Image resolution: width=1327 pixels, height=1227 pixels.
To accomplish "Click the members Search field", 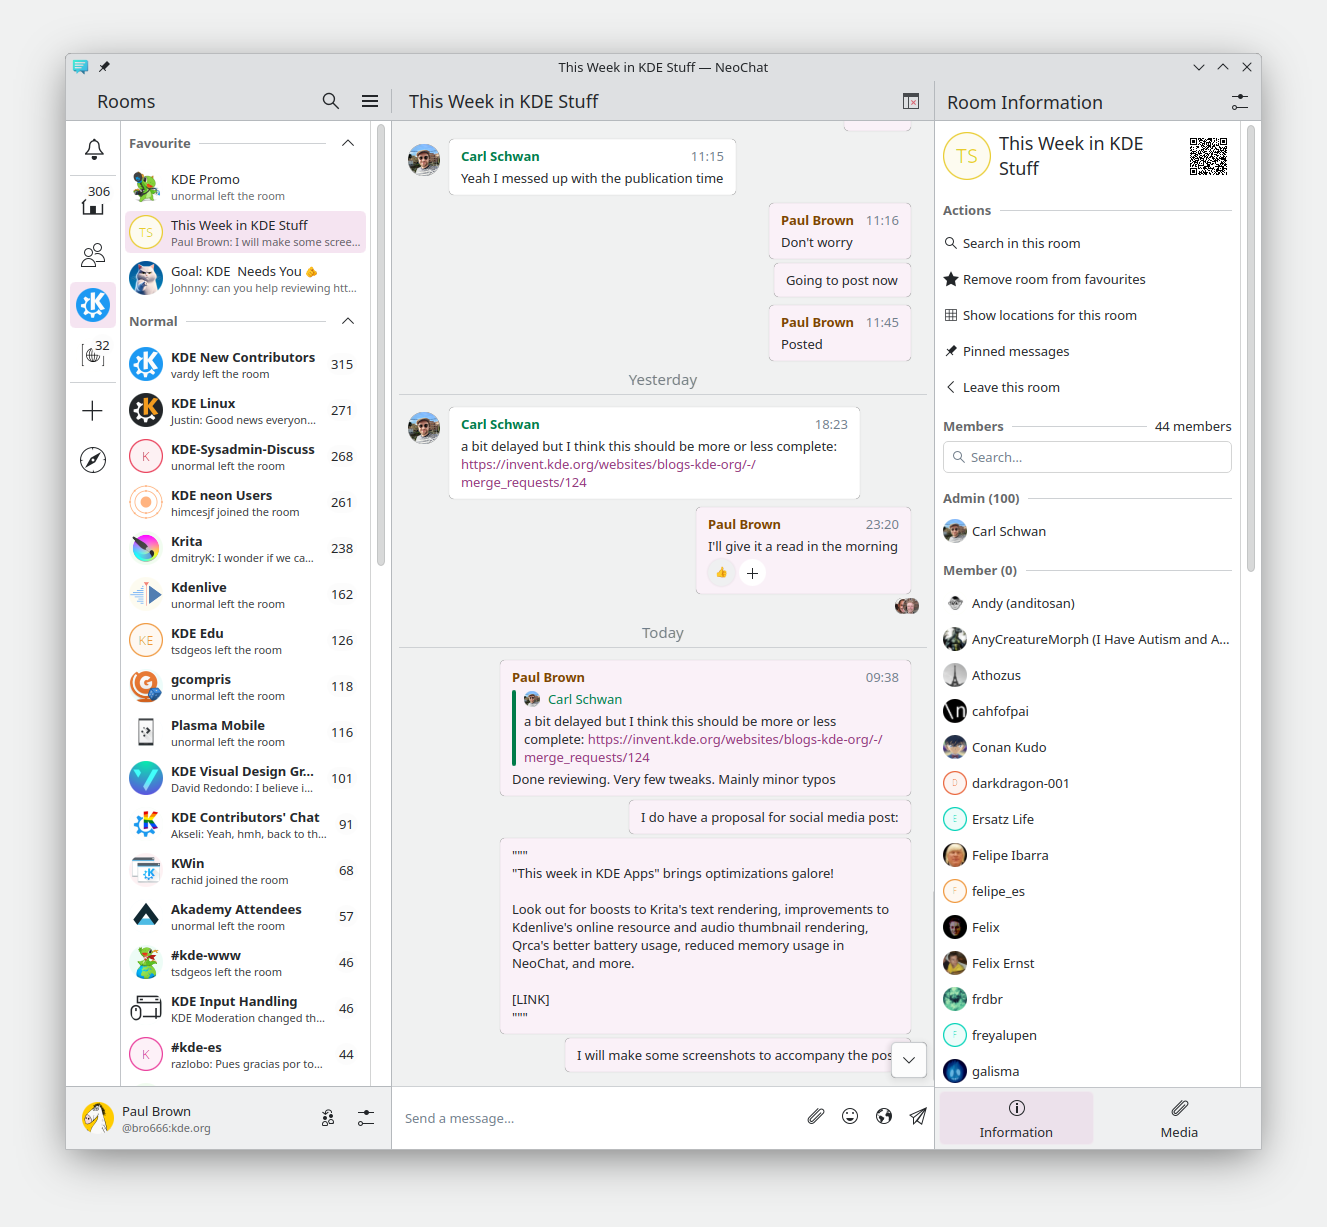I will (x=1087, y=457).
